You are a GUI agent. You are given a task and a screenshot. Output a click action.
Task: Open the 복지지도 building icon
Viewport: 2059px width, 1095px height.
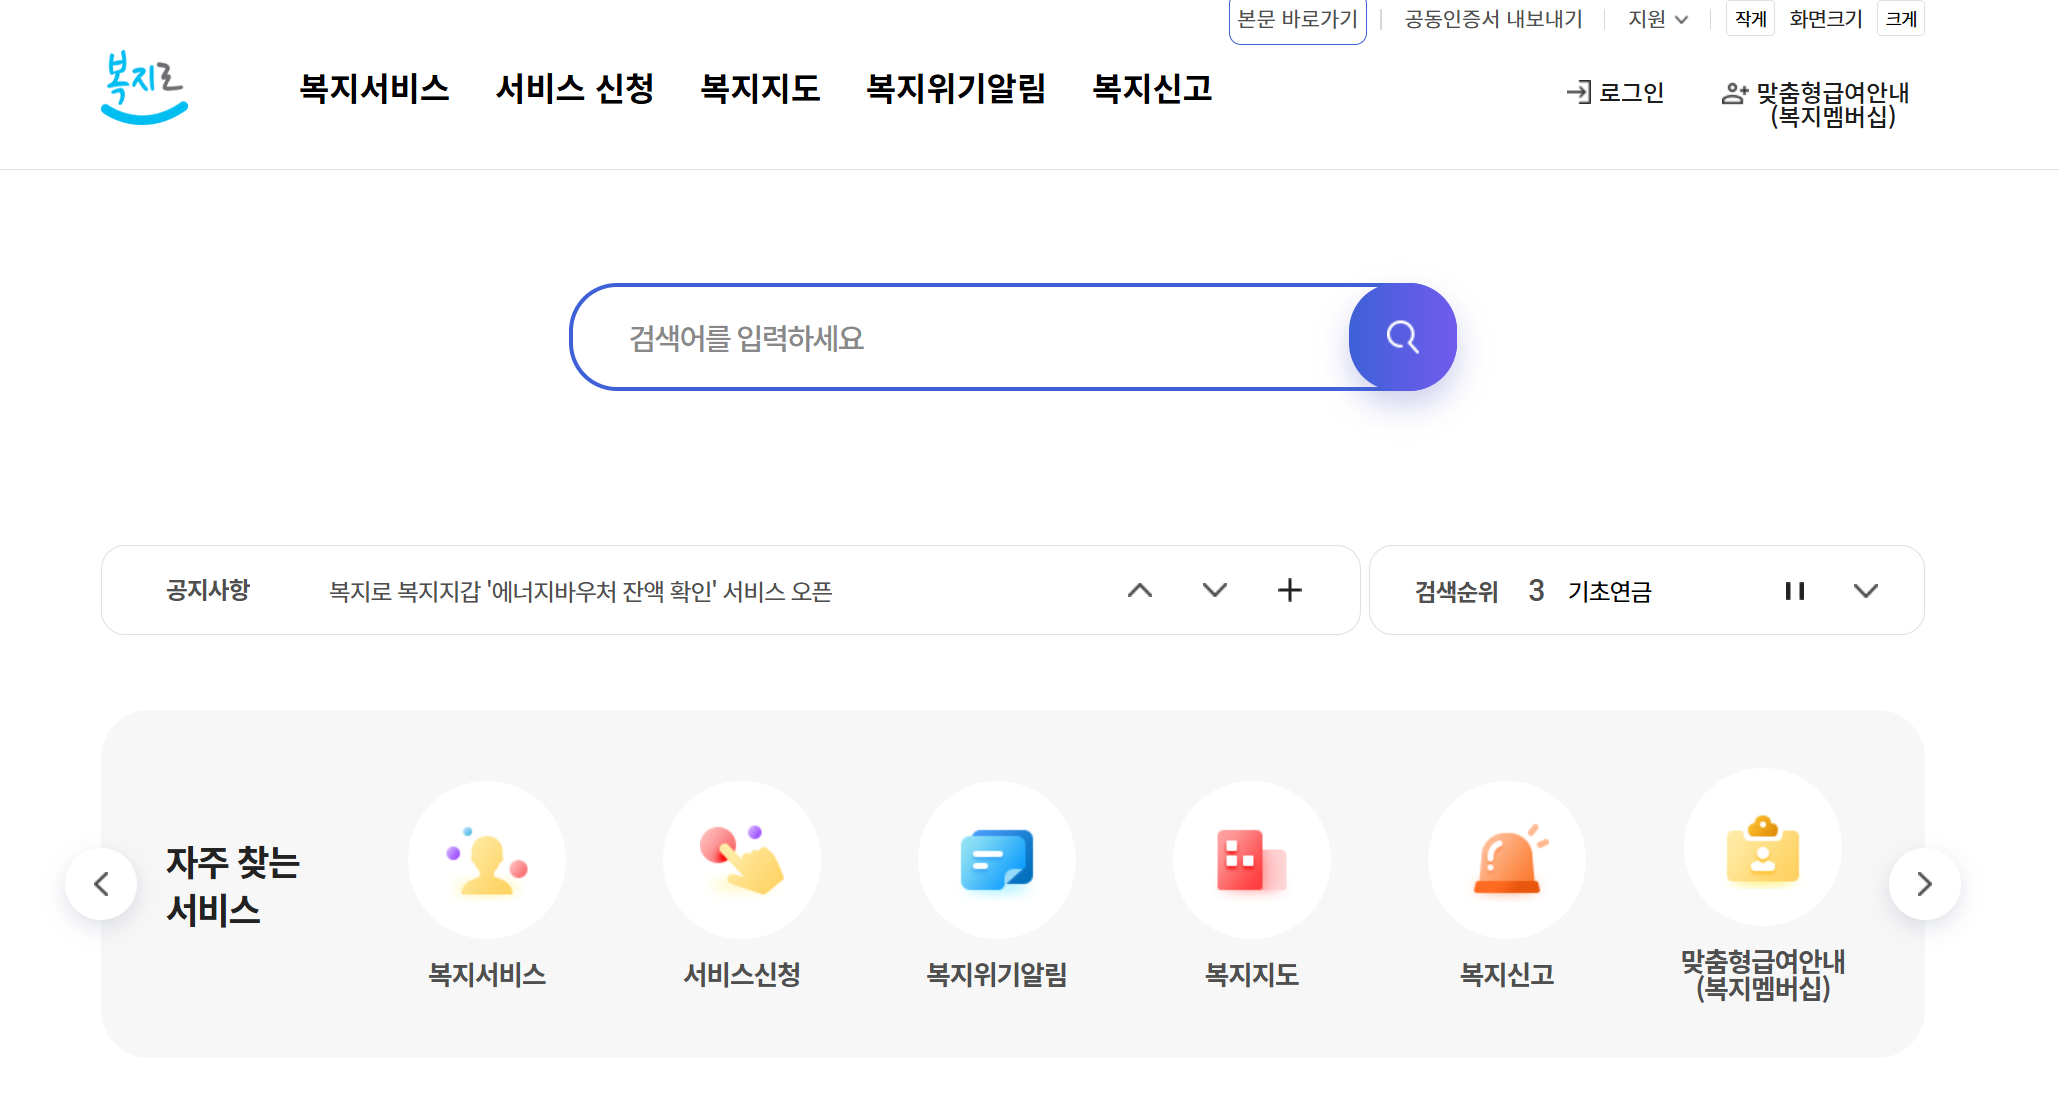tap(1252, 860)
